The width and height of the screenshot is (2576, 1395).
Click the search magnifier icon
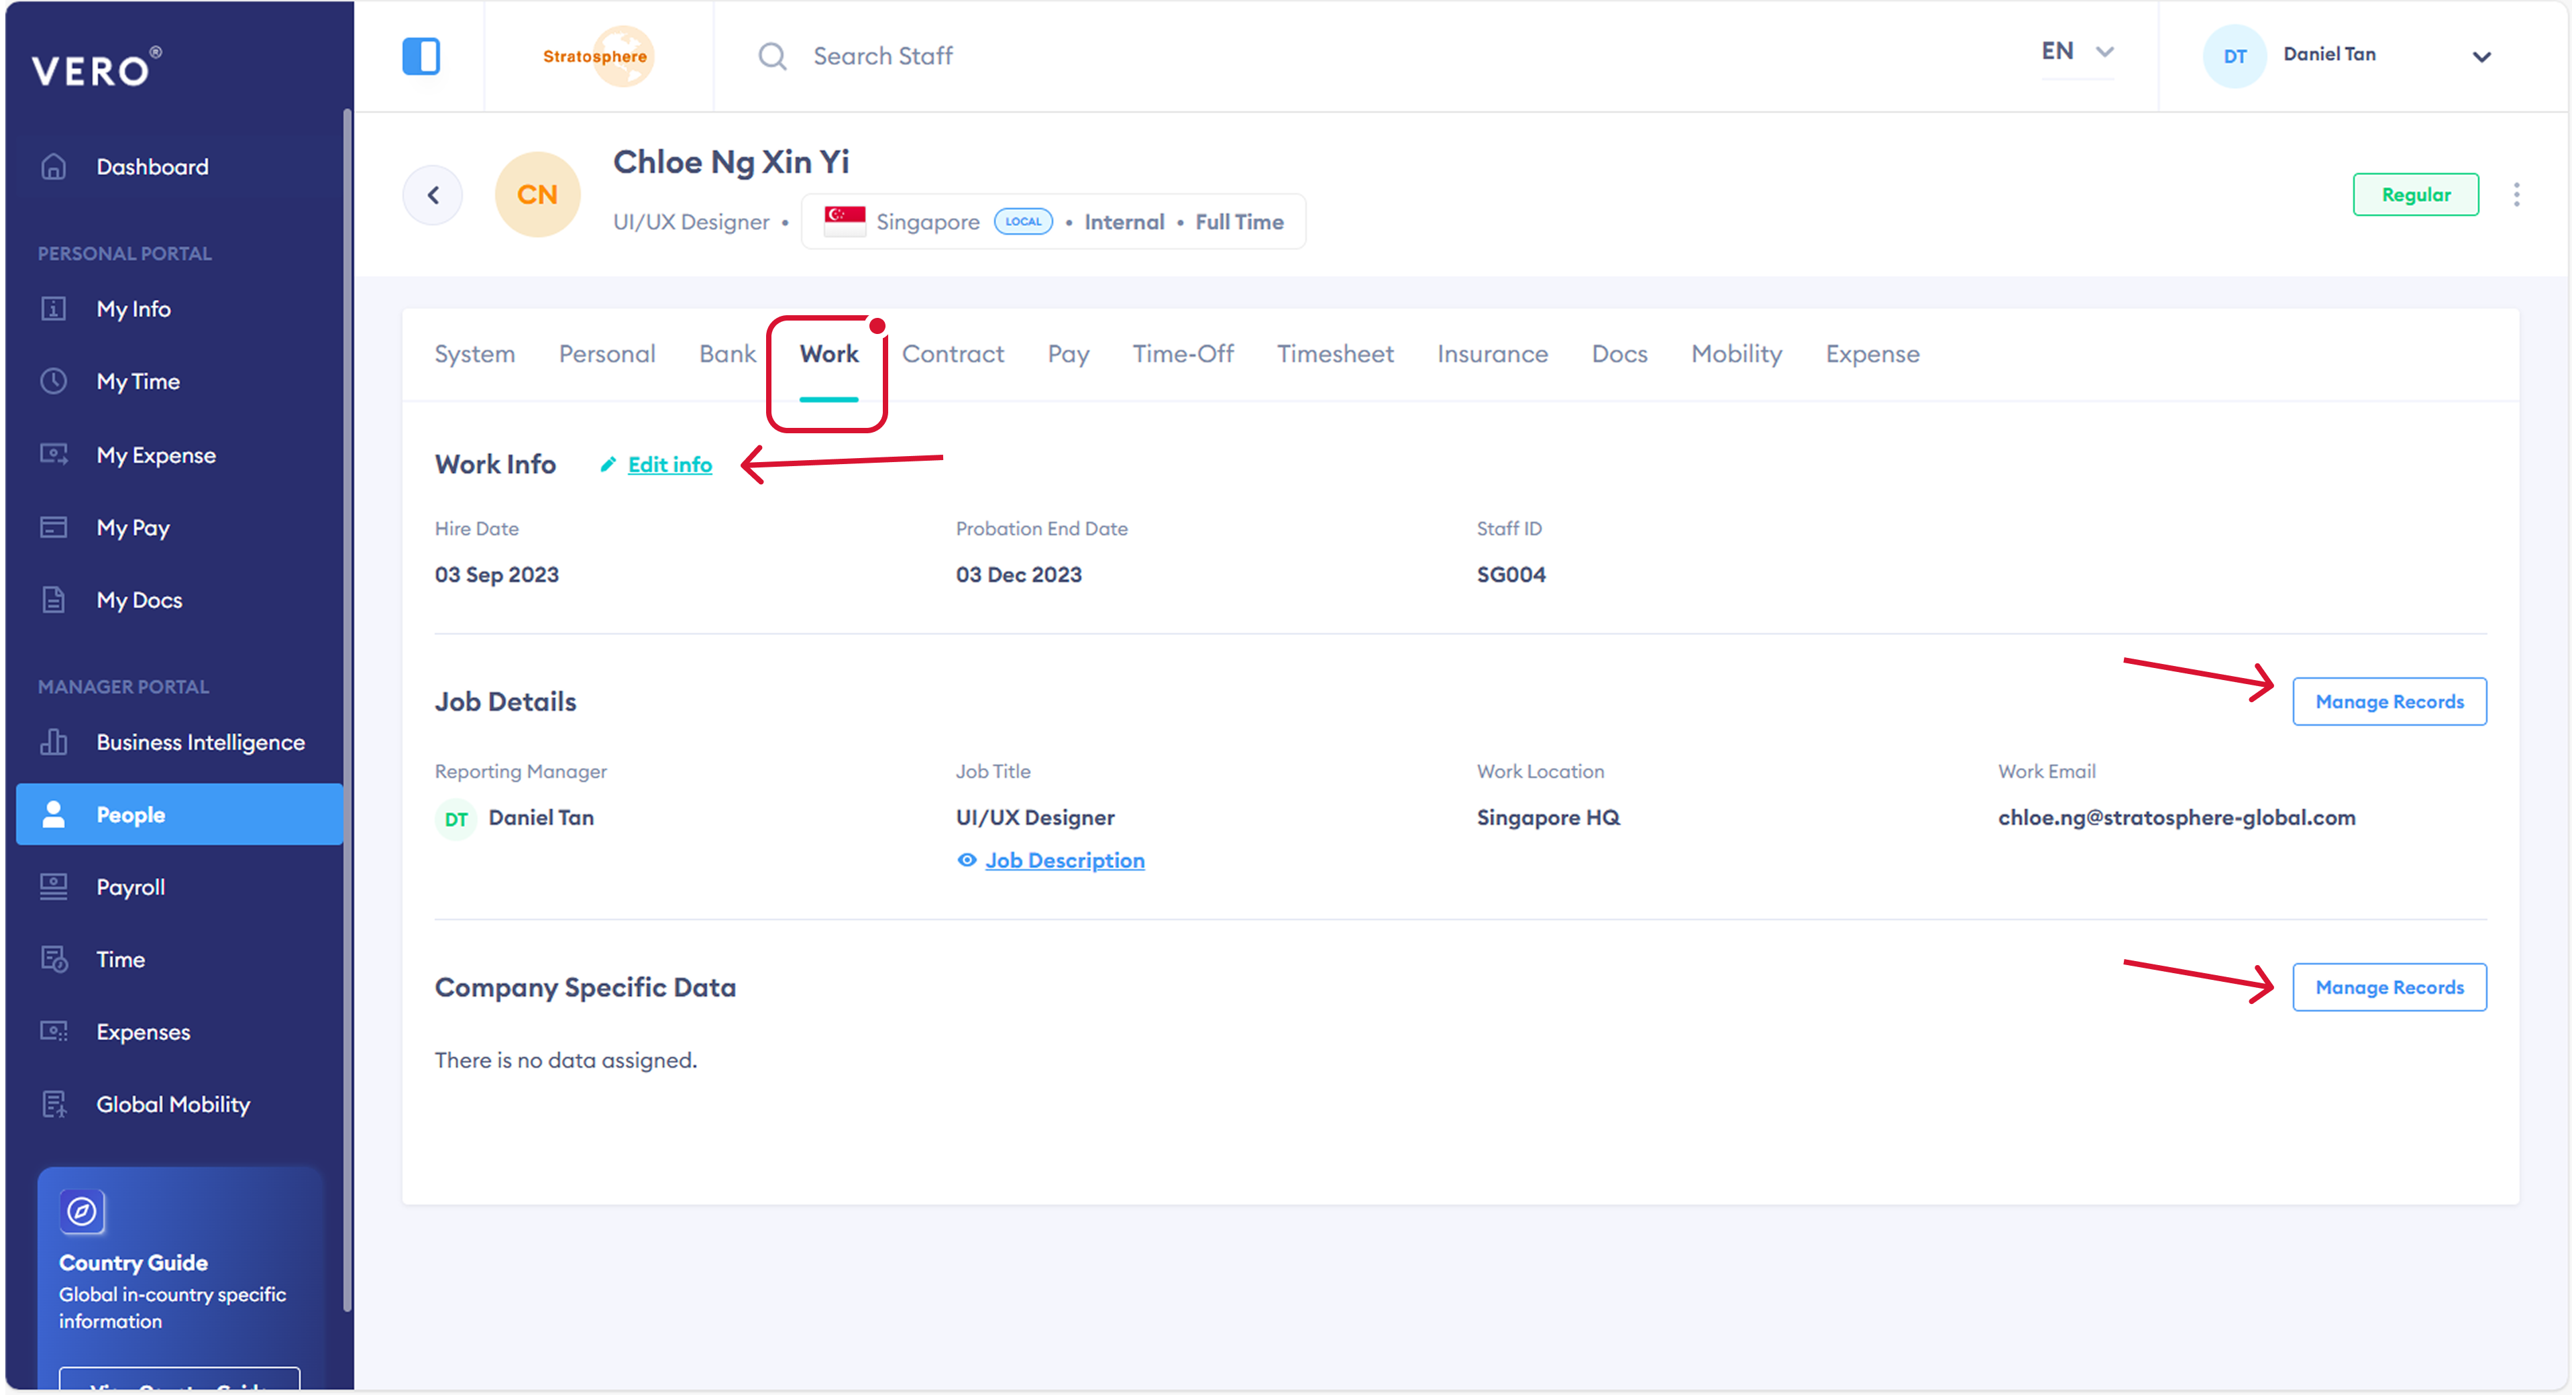coord(772,56)
